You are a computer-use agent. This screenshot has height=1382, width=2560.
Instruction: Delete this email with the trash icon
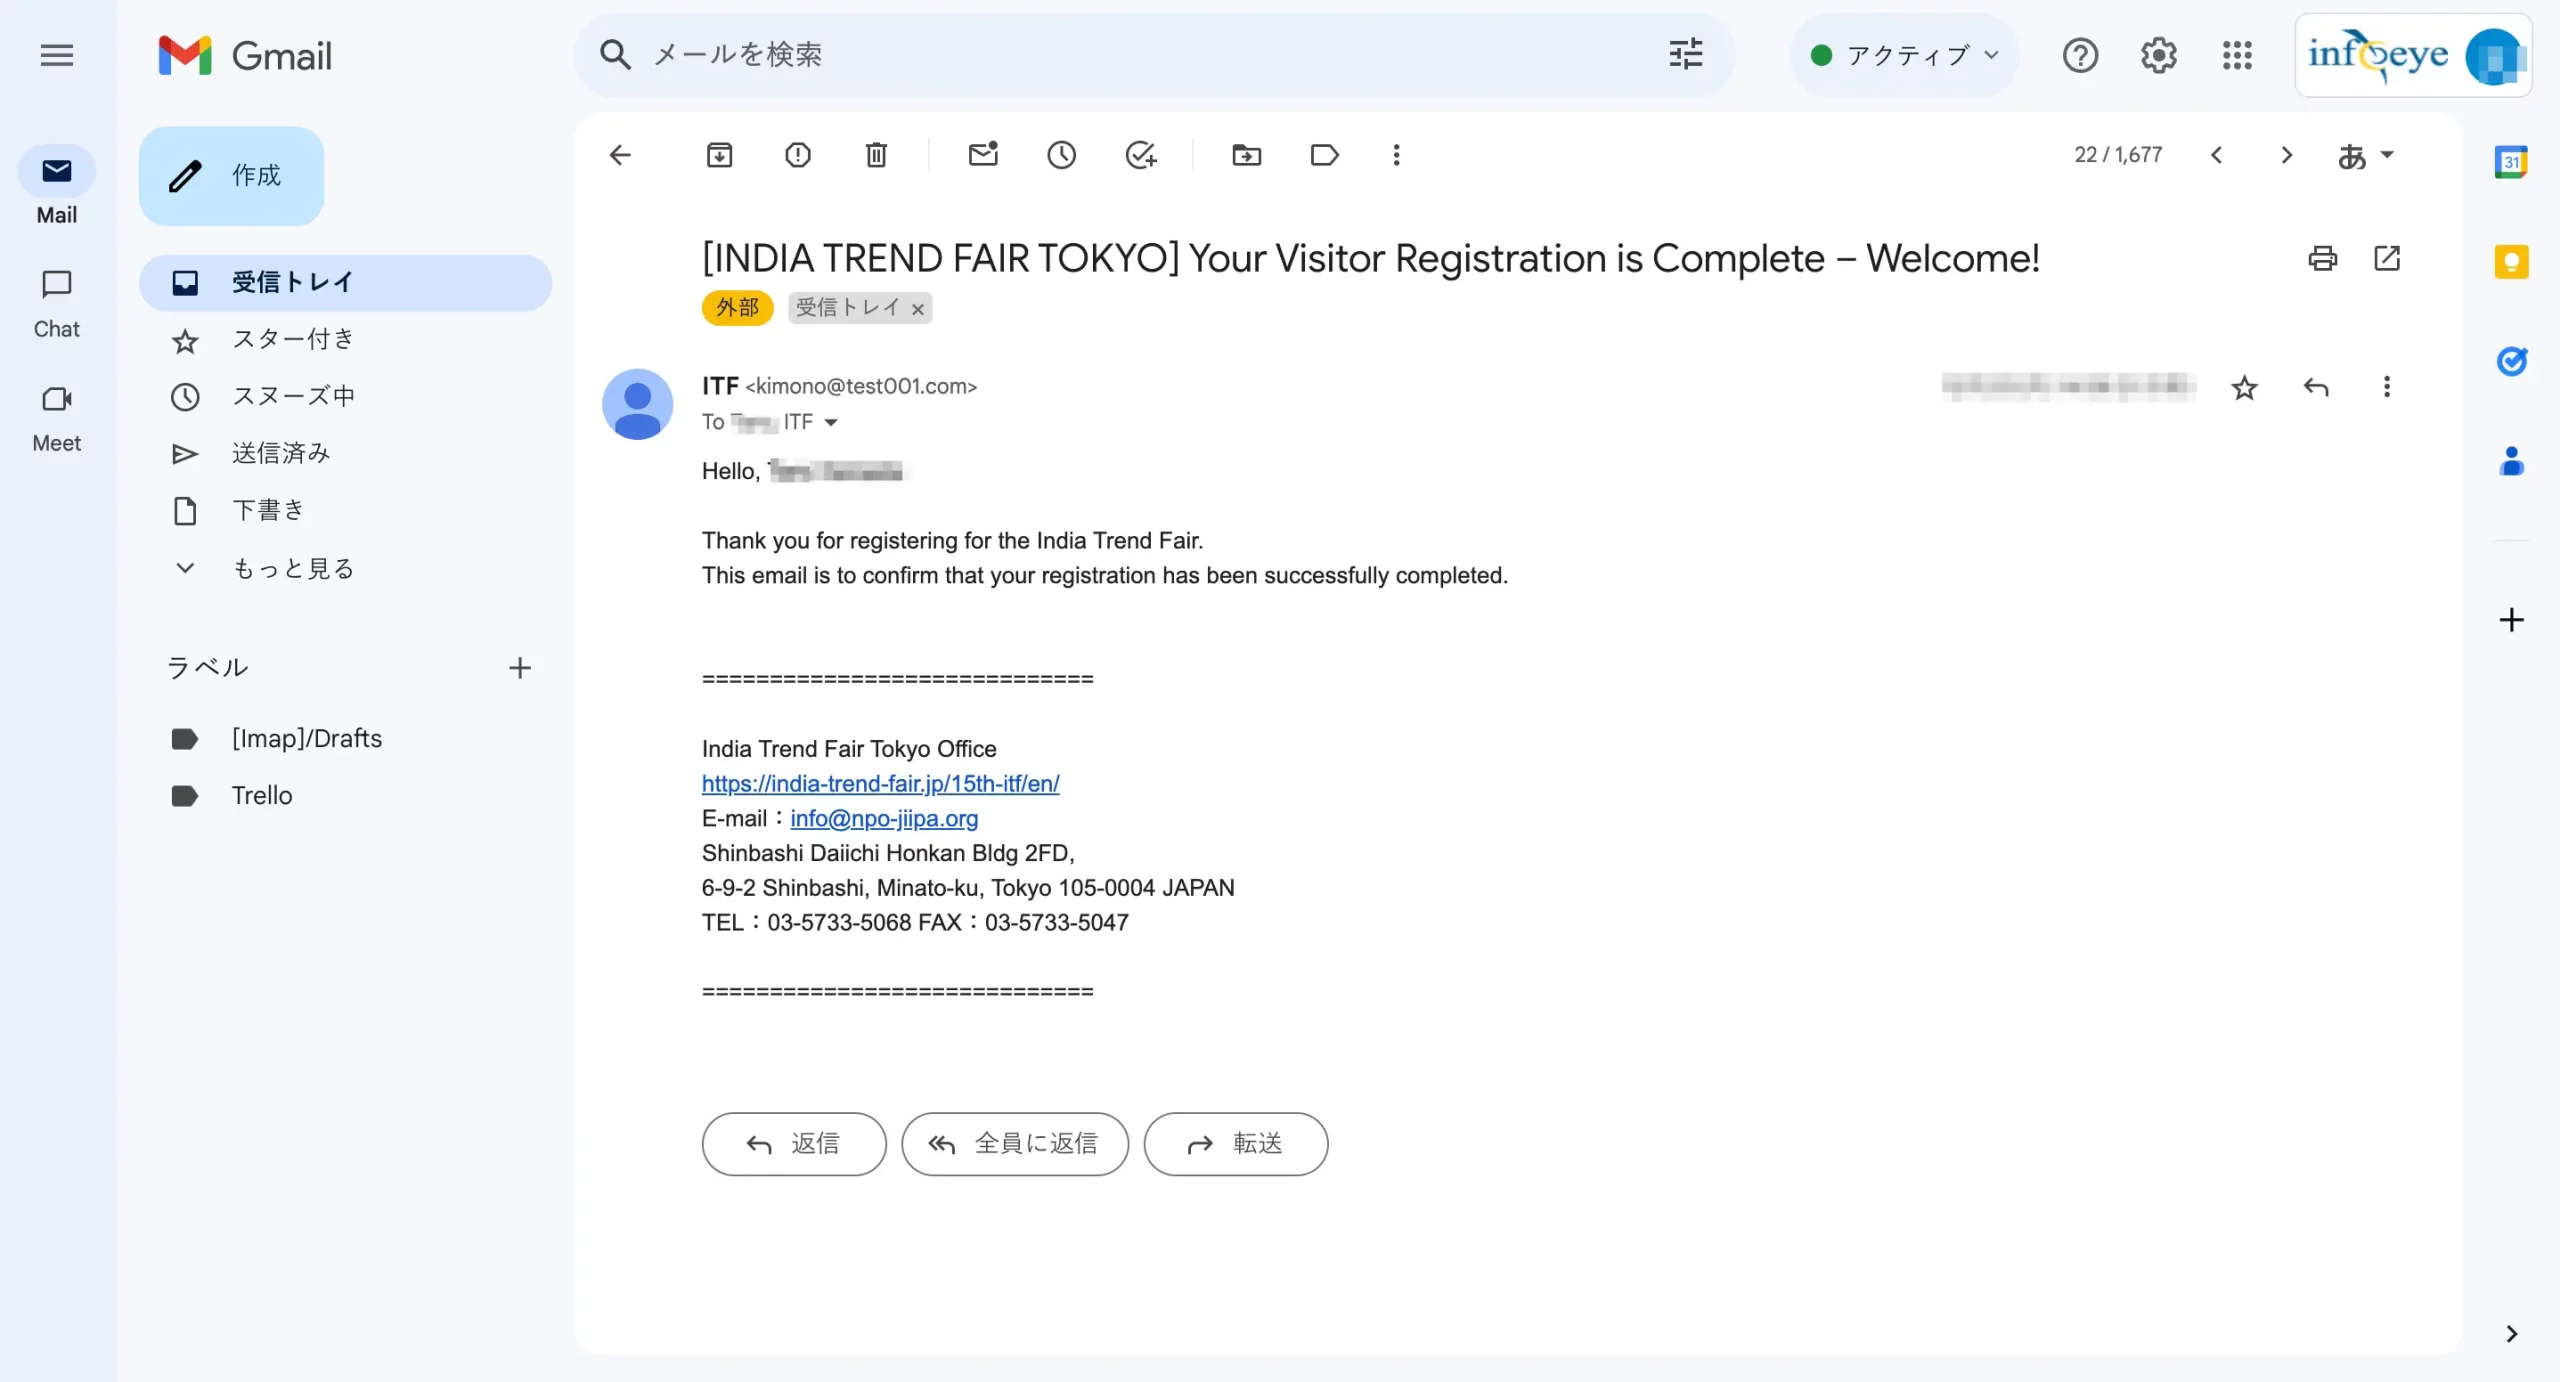876,155
